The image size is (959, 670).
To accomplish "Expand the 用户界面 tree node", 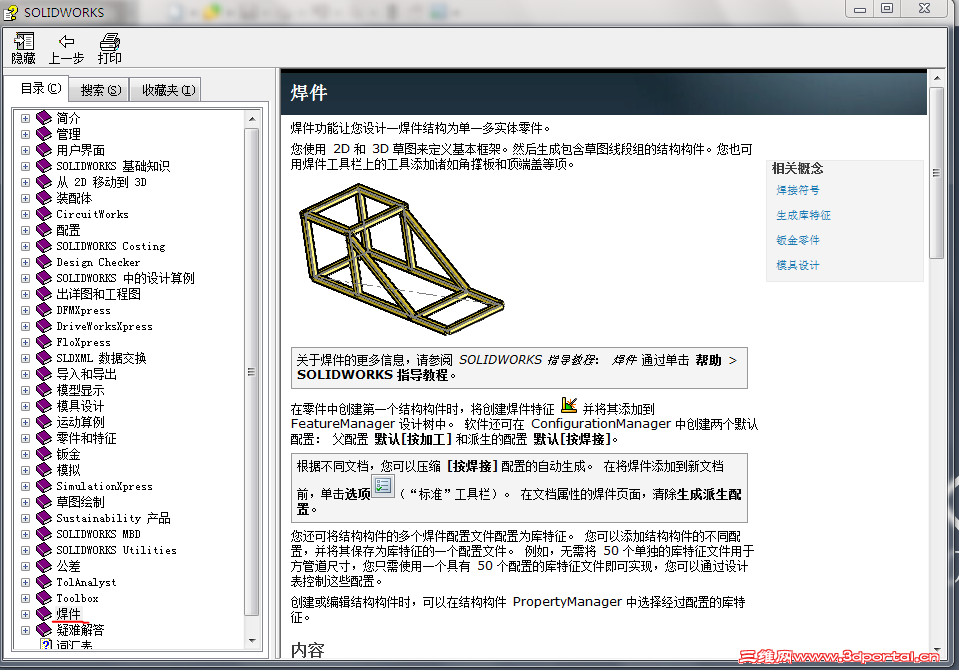I will click(x=25, y=150).
